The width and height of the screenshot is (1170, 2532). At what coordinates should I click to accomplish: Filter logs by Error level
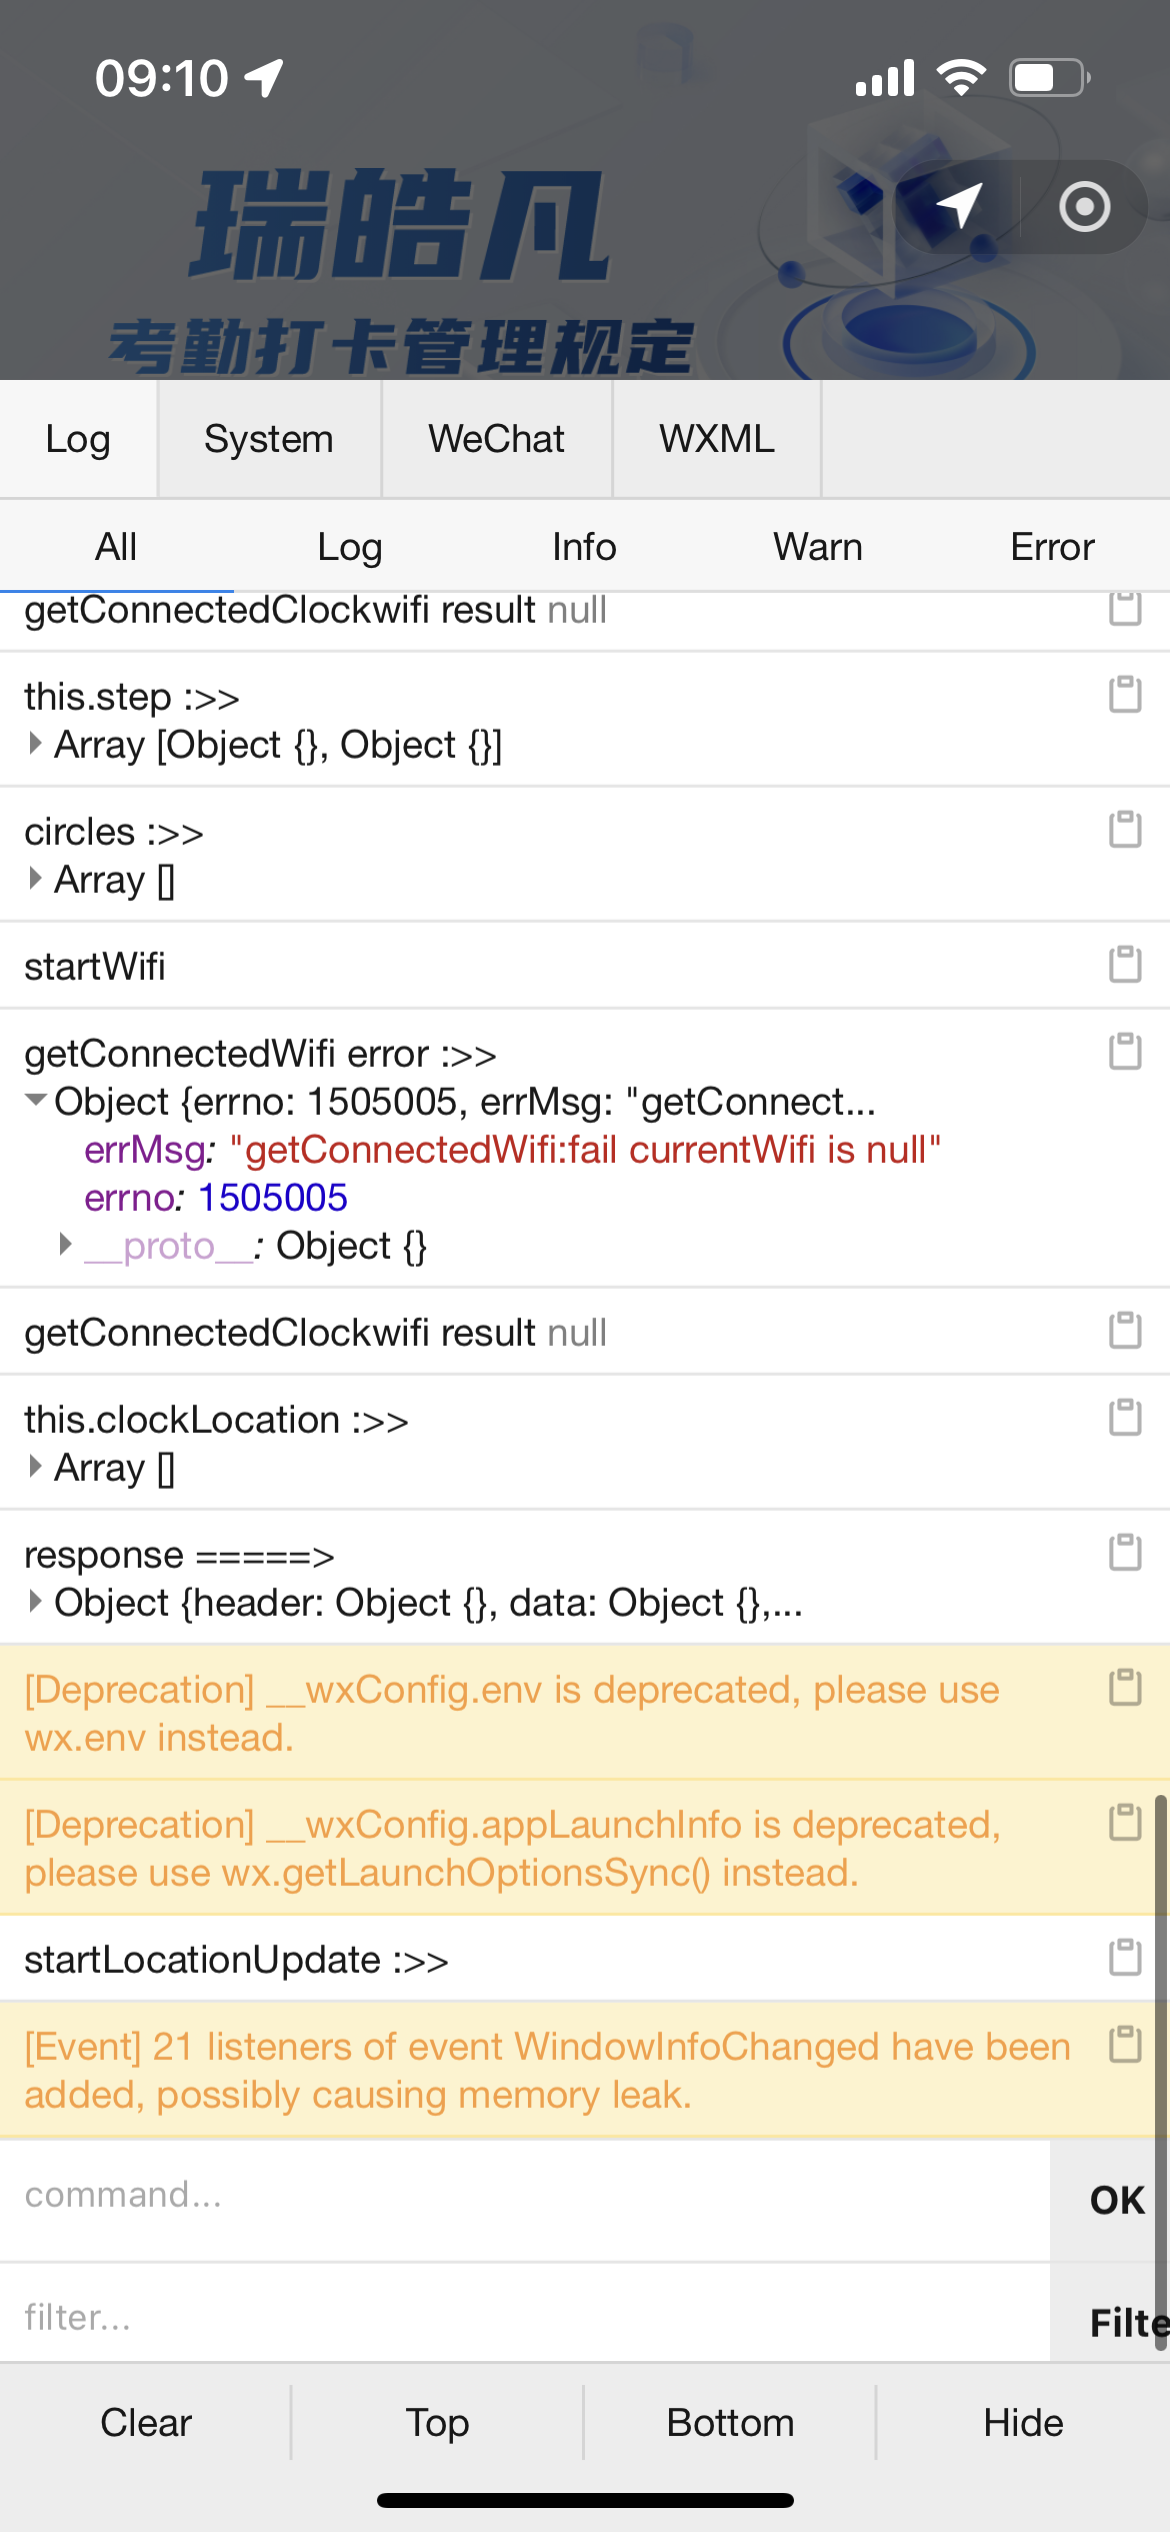pyautogui.click(x=1052, y=547)
